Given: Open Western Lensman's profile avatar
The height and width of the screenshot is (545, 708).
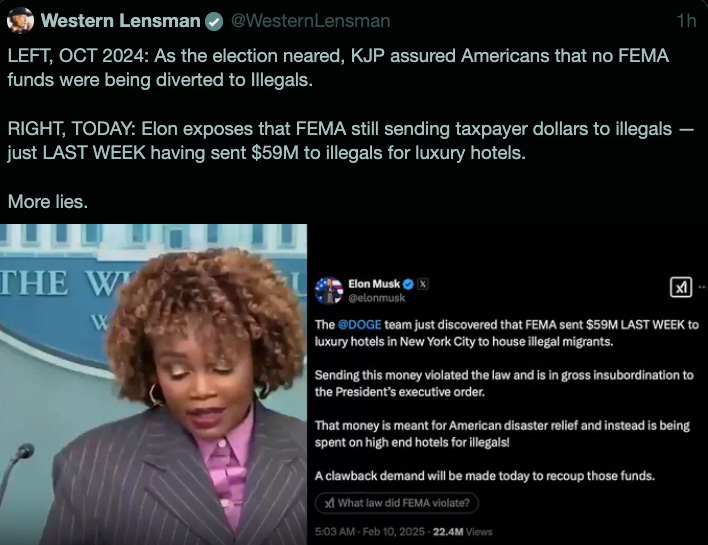Looking at the screenshot, I should [20, 20].
